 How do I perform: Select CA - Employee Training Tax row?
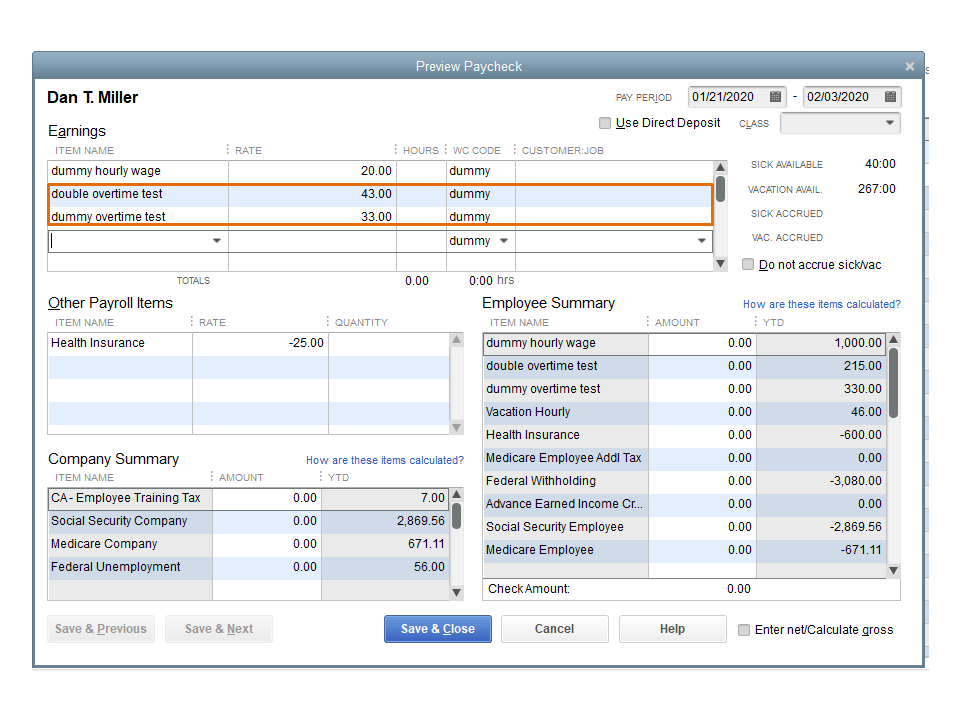248,498
